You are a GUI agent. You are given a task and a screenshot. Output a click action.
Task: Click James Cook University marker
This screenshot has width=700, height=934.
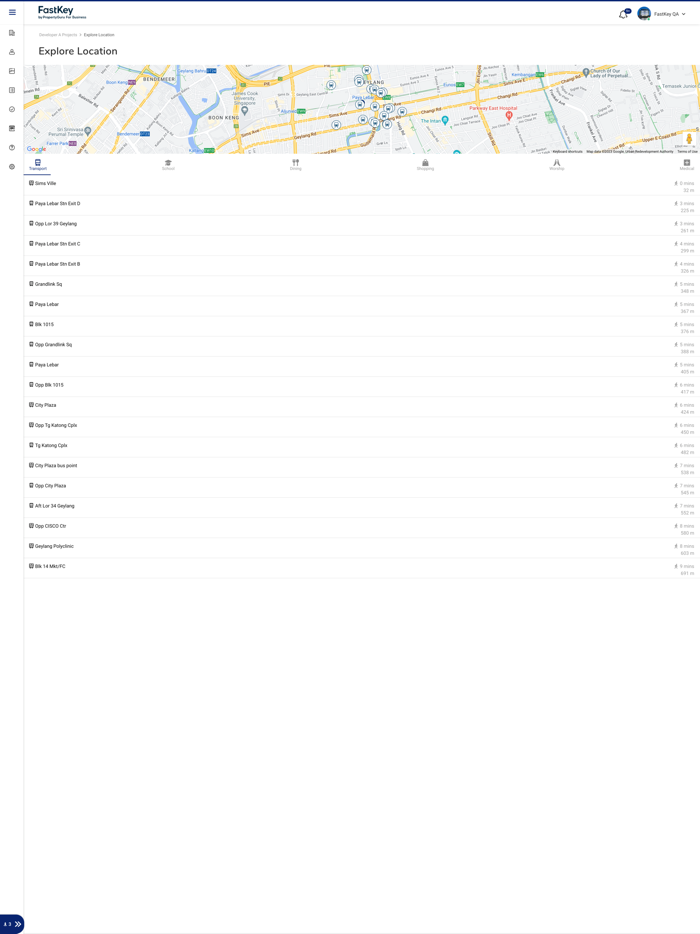coord(244,110)
